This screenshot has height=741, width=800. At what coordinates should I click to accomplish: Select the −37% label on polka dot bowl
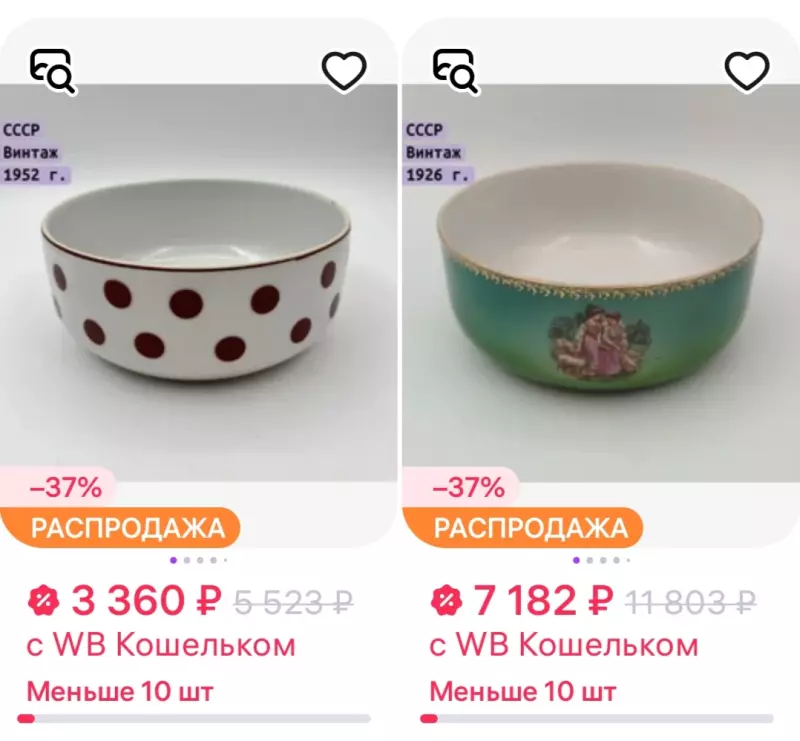click(64, 488)
